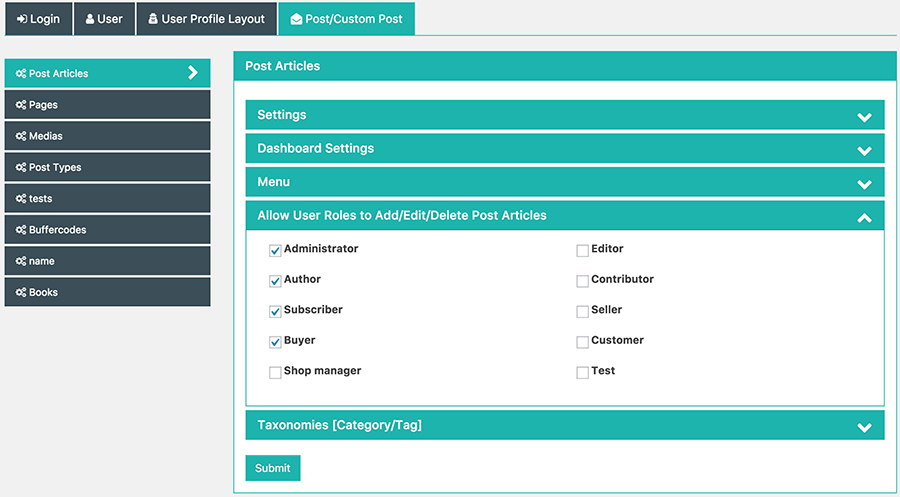
Task: Collapse the Allow User Roles section chevron
Action: [x=864, y=218]
